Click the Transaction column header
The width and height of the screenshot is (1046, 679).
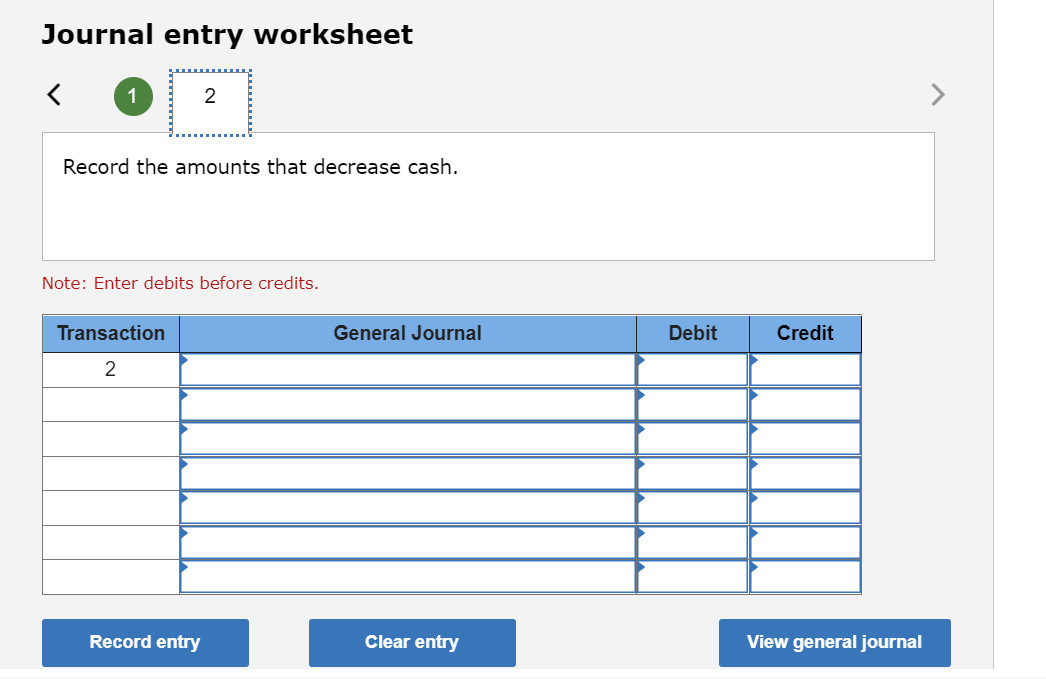(x=111, y=333)
